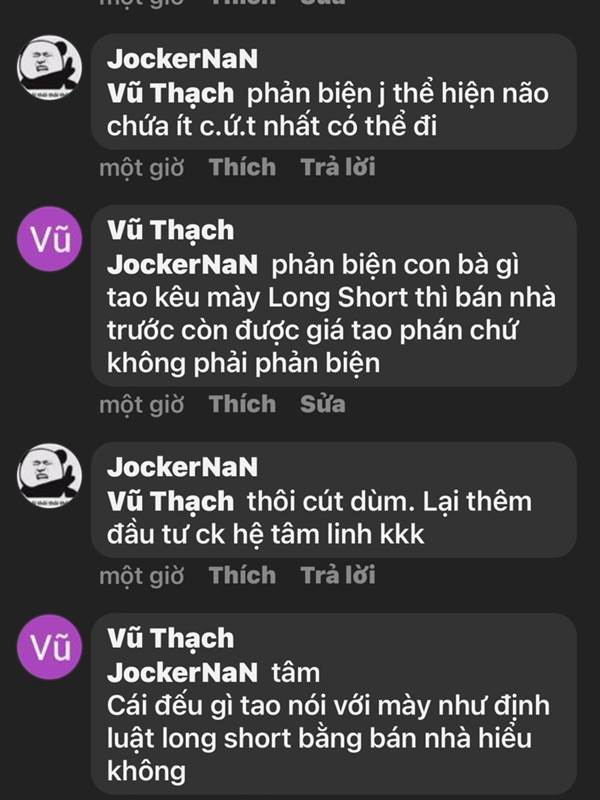The width and height of the screenshot is (600, 800).
Task: Open the author name Vũ Thạch above the 'Long Short' comment
Action: [x=170, y=230]
